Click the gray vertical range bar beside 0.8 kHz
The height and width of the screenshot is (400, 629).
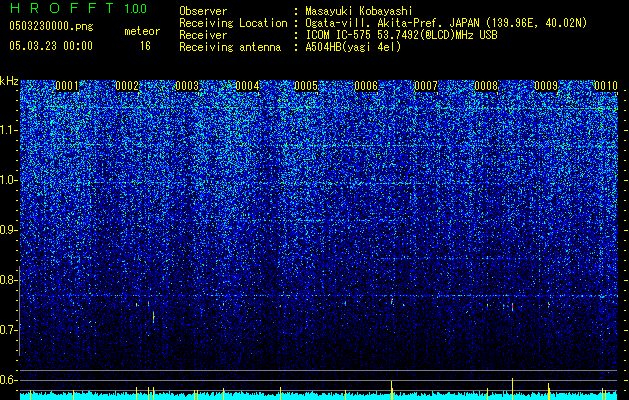tap(19, 311)
